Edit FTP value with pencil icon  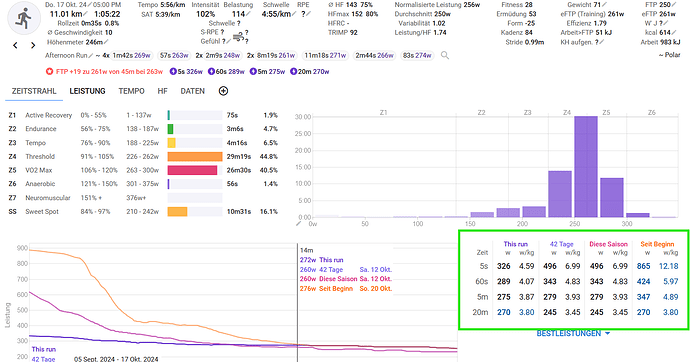[674, 5]
